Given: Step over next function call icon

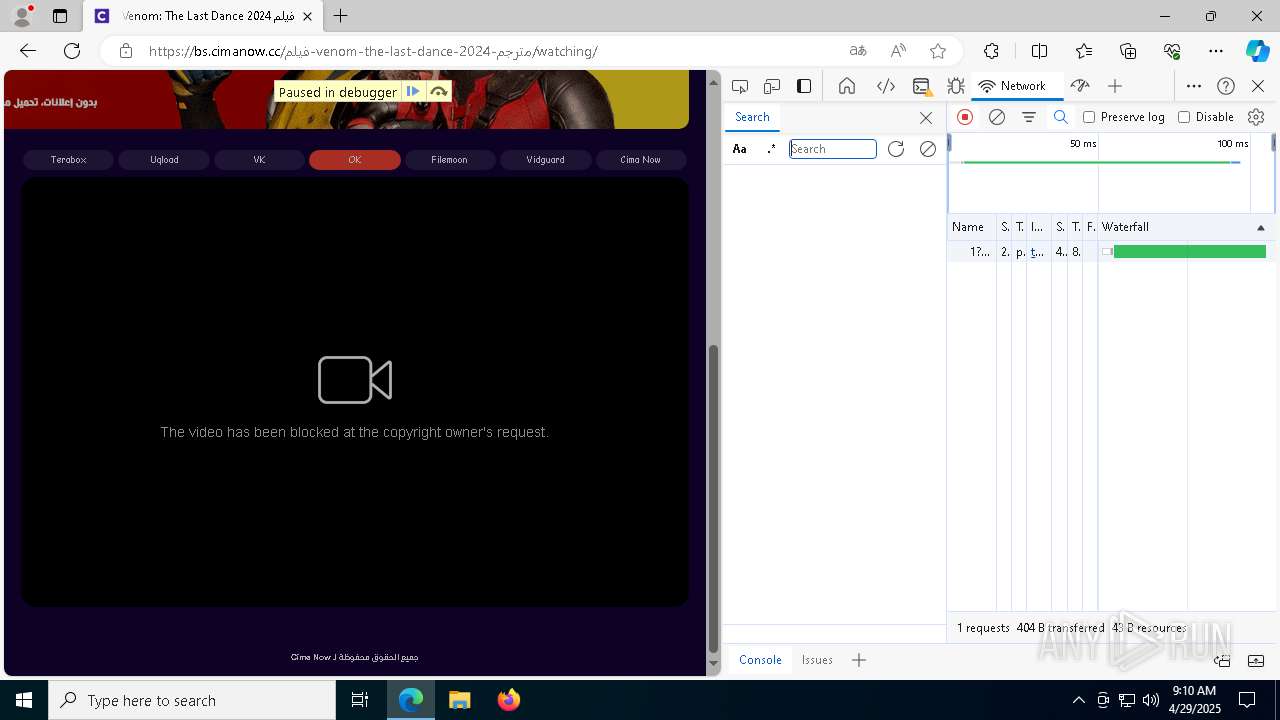Looking at the screenshot, I should pos(438,91).
